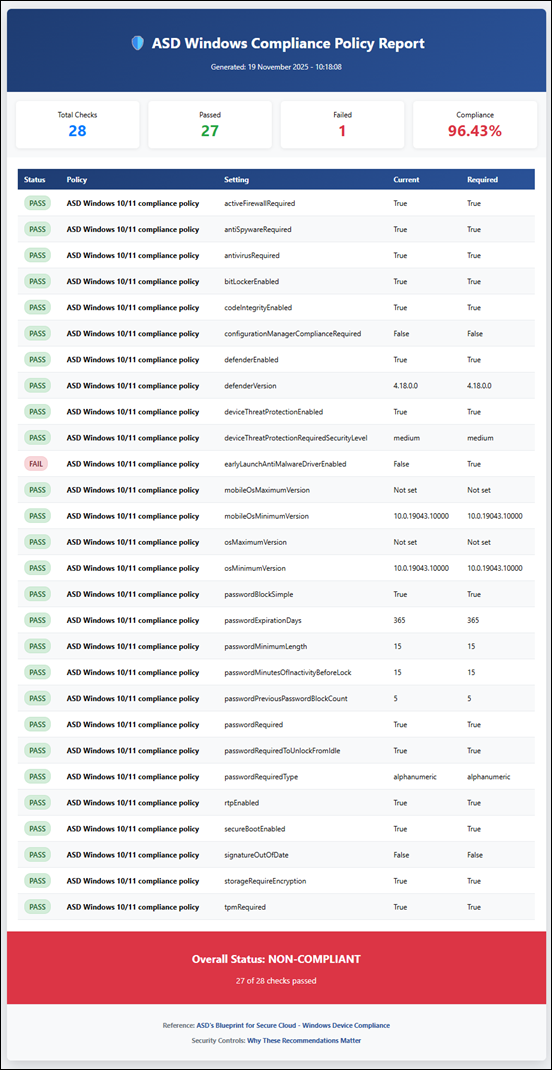
Task: Select the codeIntegrityEnabled setting text
Action: pos(258,307)
